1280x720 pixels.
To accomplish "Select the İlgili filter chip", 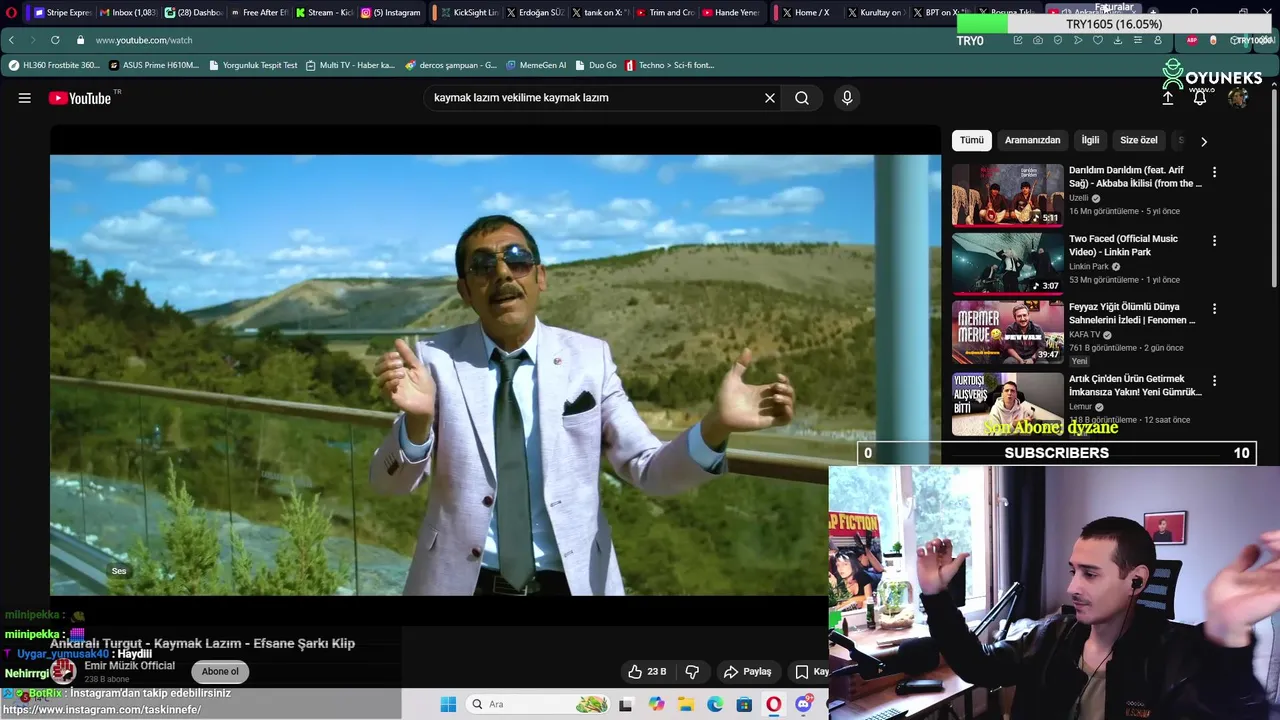I will click(1090, 140).
